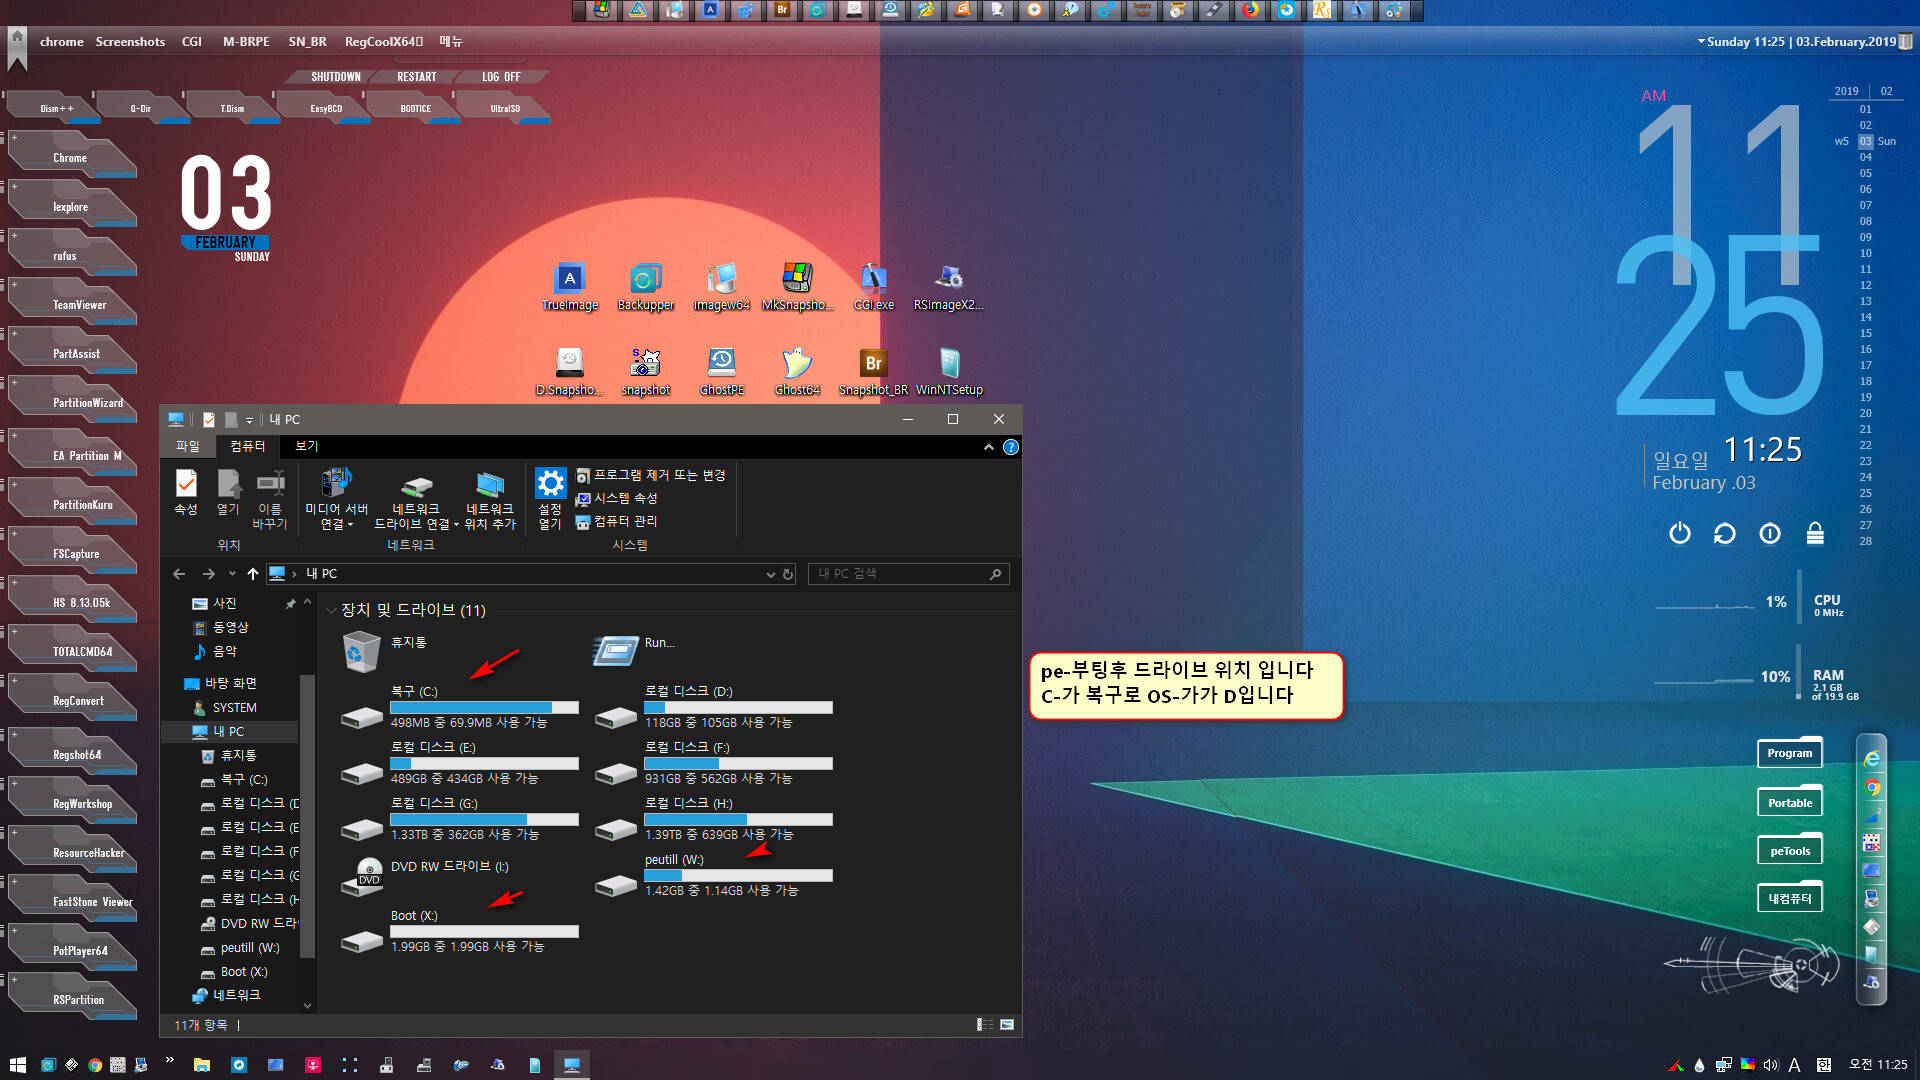
Task: Open the RegCoolX64 top menu
Action: click(x=384, y=42)
